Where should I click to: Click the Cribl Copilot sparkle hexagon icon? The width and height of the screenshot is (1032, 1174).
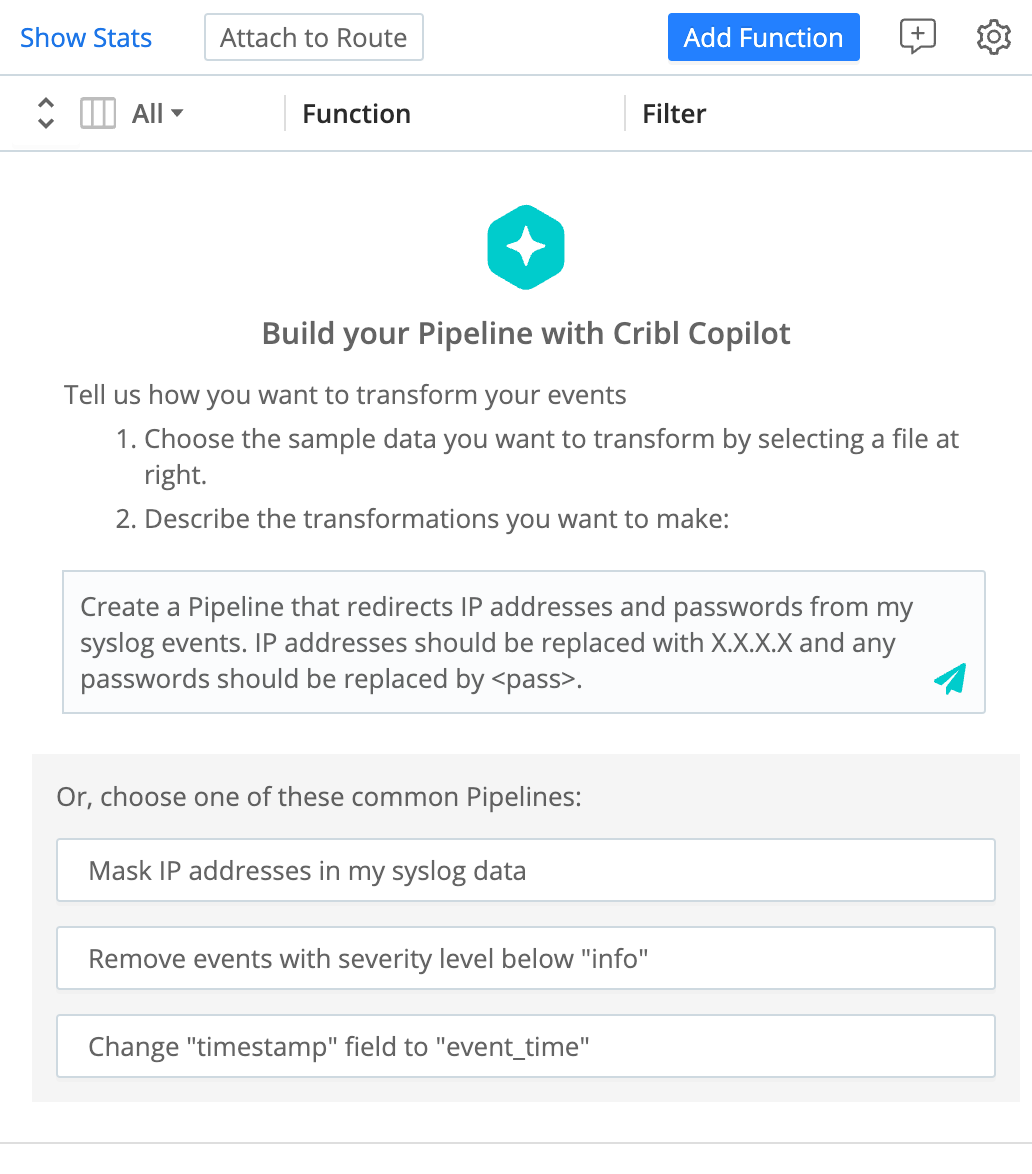(526, 247)
